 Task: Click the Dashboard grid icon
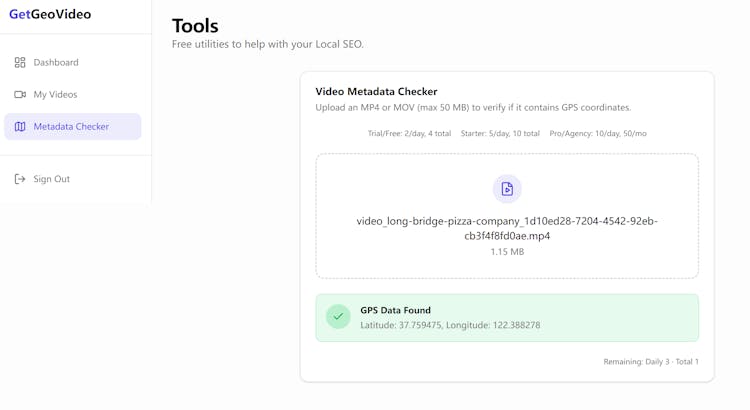click(20, 62)
